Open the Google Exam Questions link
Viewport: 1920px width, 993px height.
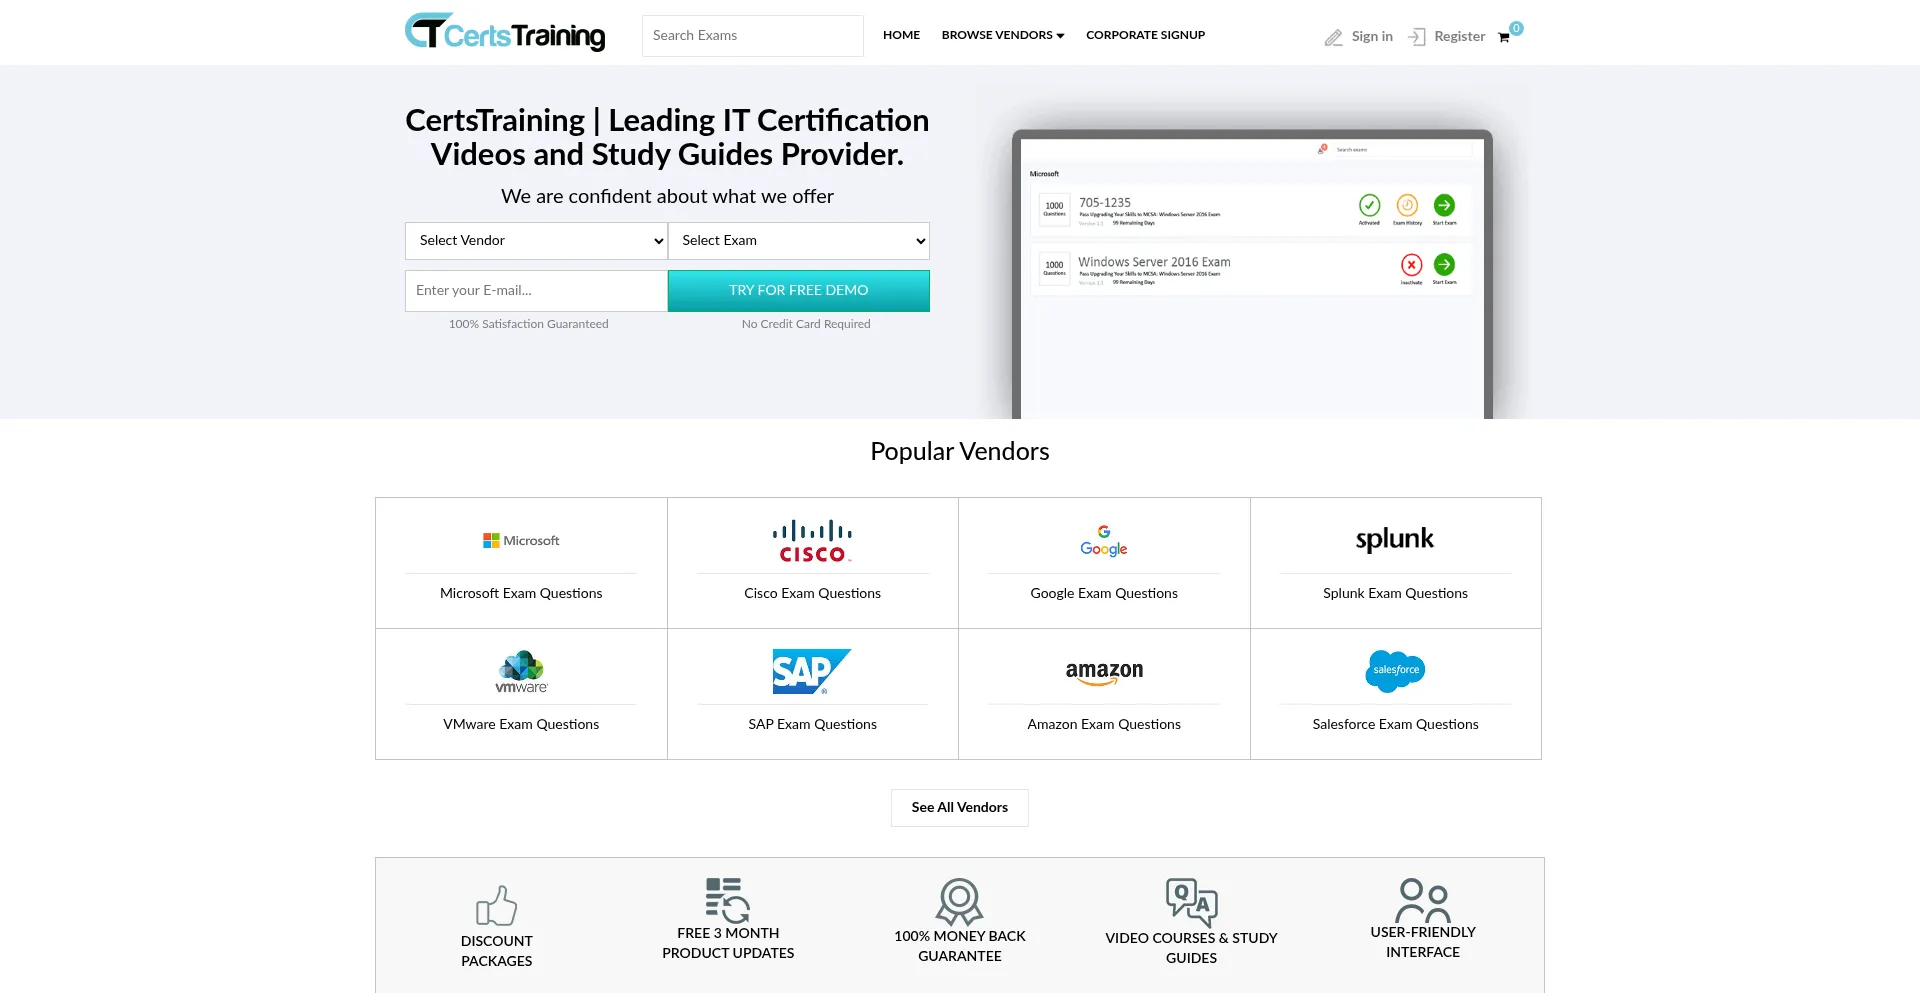click(x=1104, y=594)
